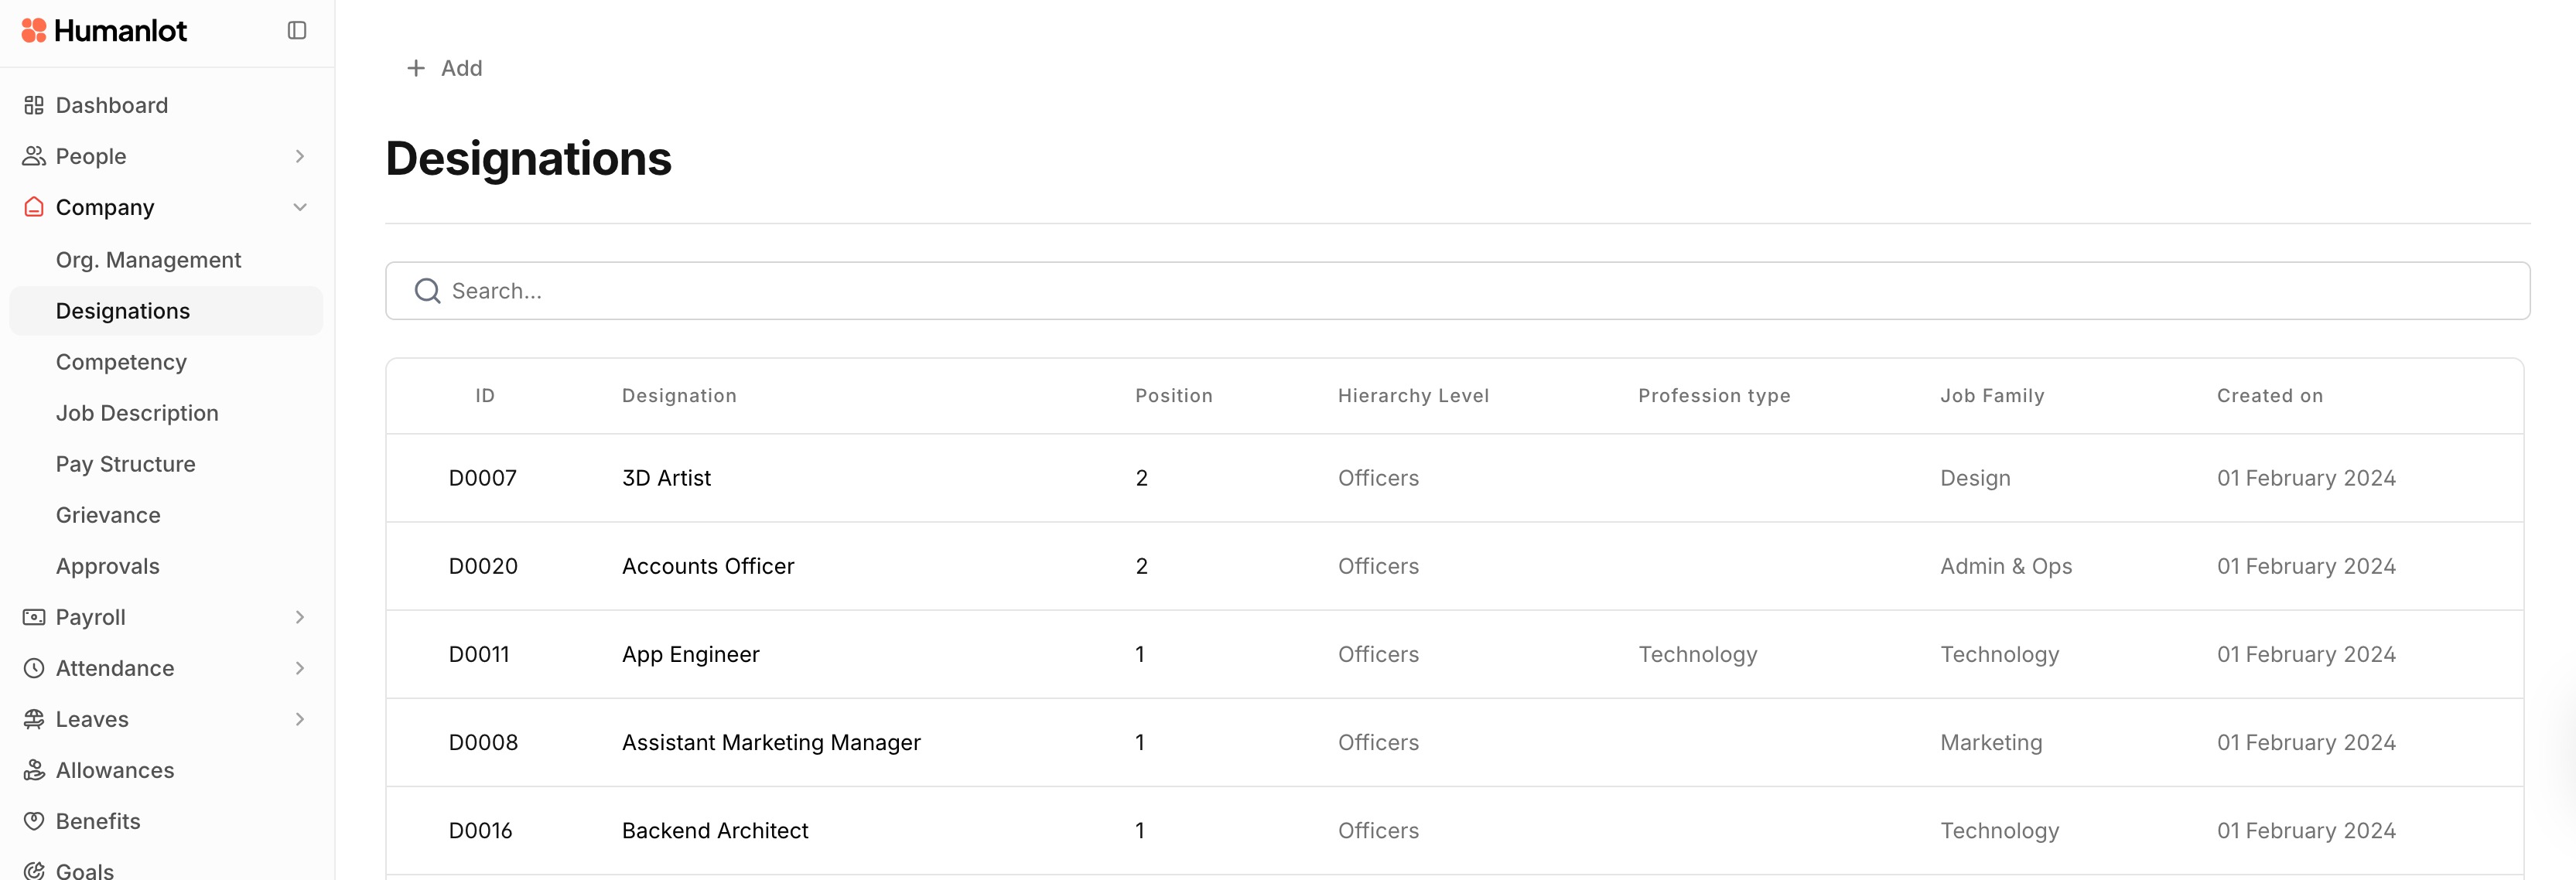Viewport: 2576px width, 880px height.
Task: Click the Attendance clock icon
Action: coord(34,668)
